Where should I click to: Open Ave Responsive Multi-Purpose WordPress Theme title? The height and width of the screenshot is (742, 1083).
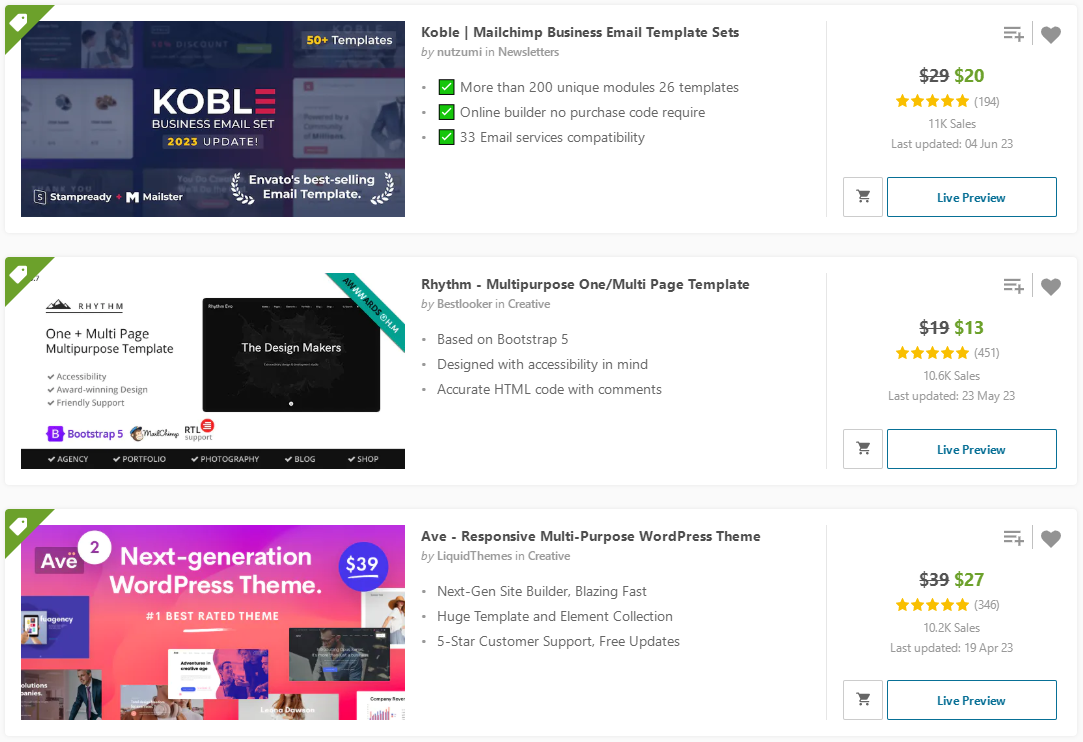point(591,537)
